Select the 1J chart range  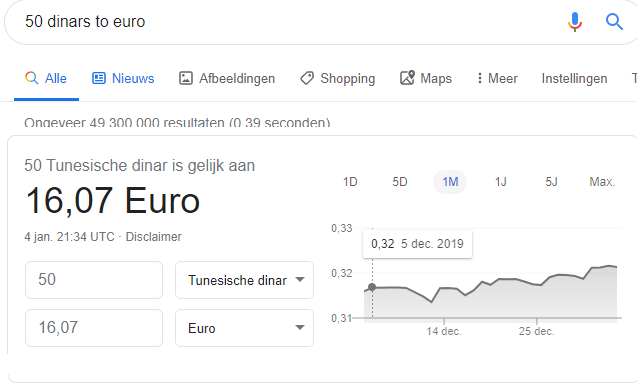[500, 182]
